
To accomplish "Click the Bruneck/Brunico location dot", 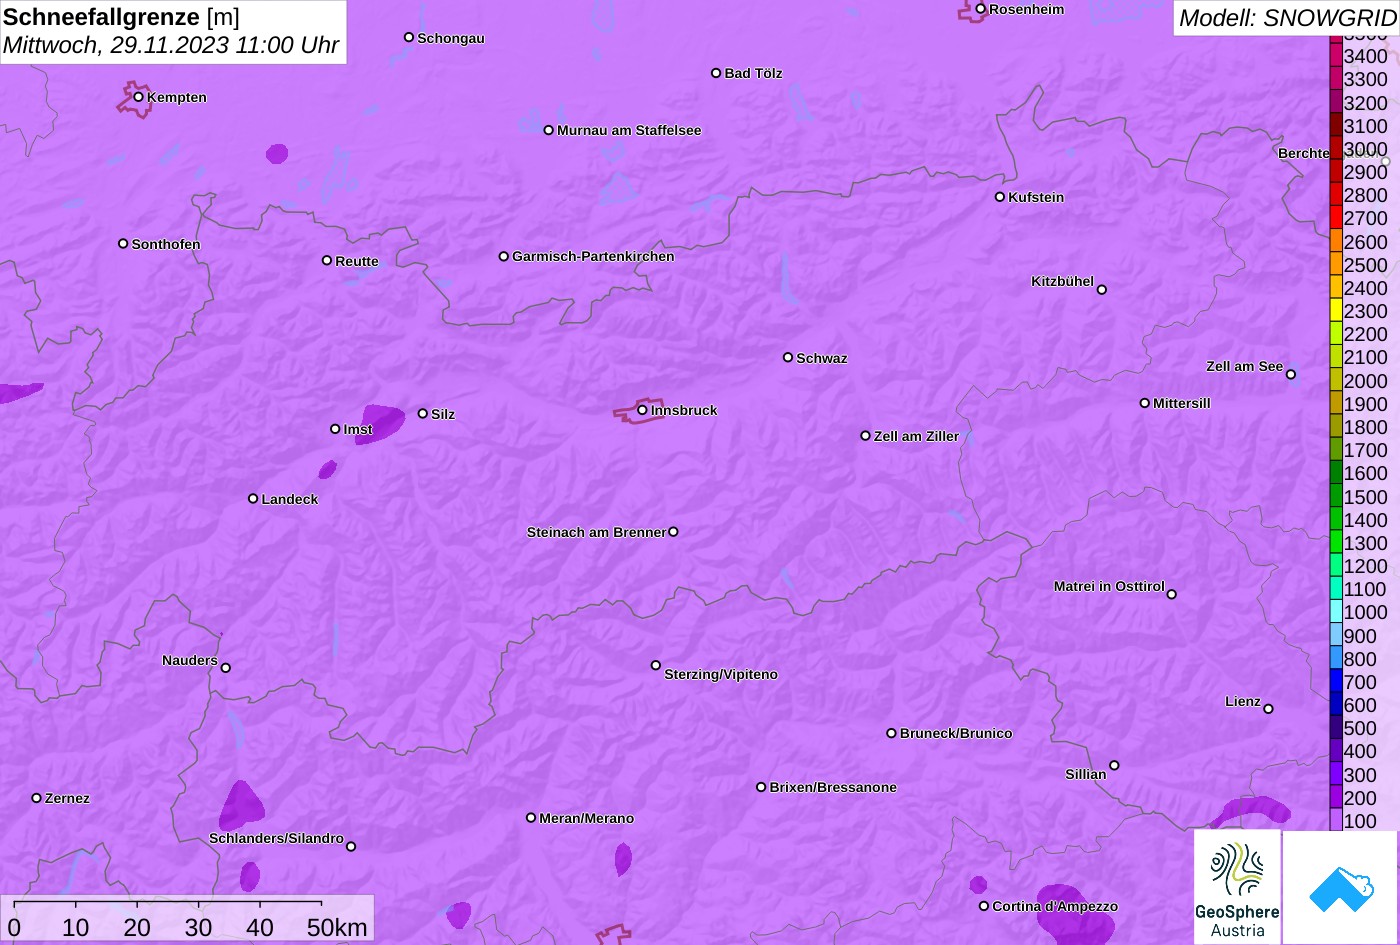I will (892, 733).
